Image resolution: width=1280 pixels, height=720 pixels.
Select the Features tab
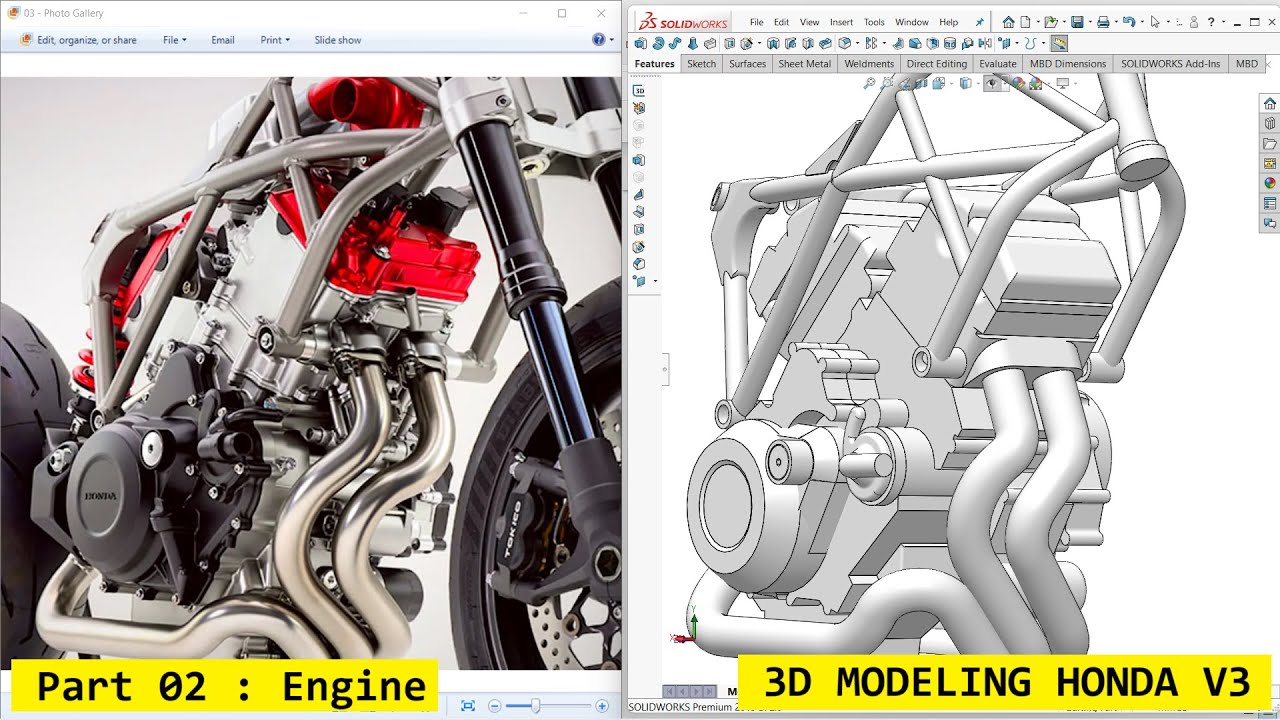pos(654,64)
